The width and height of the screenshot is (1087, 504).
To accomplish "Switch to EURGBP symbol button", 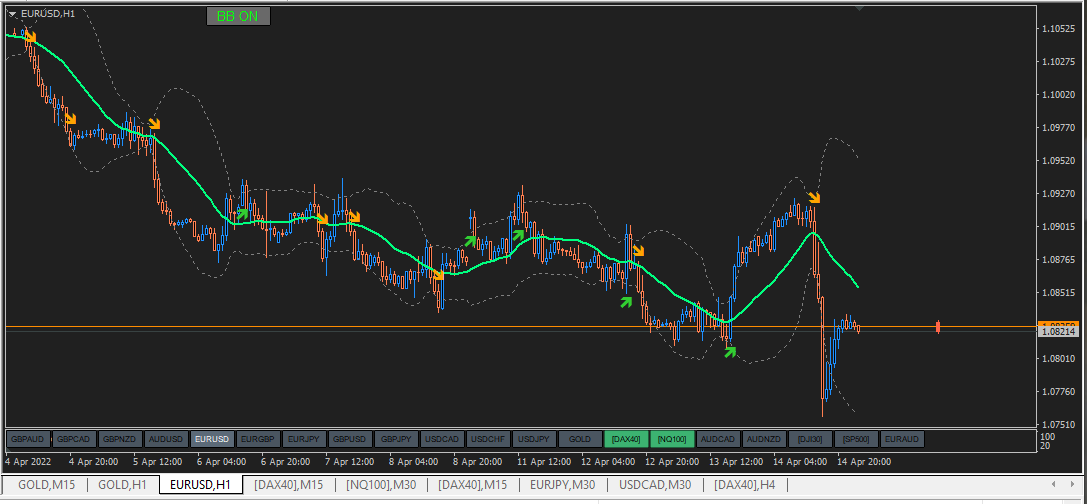I will [x=258, y=439].
